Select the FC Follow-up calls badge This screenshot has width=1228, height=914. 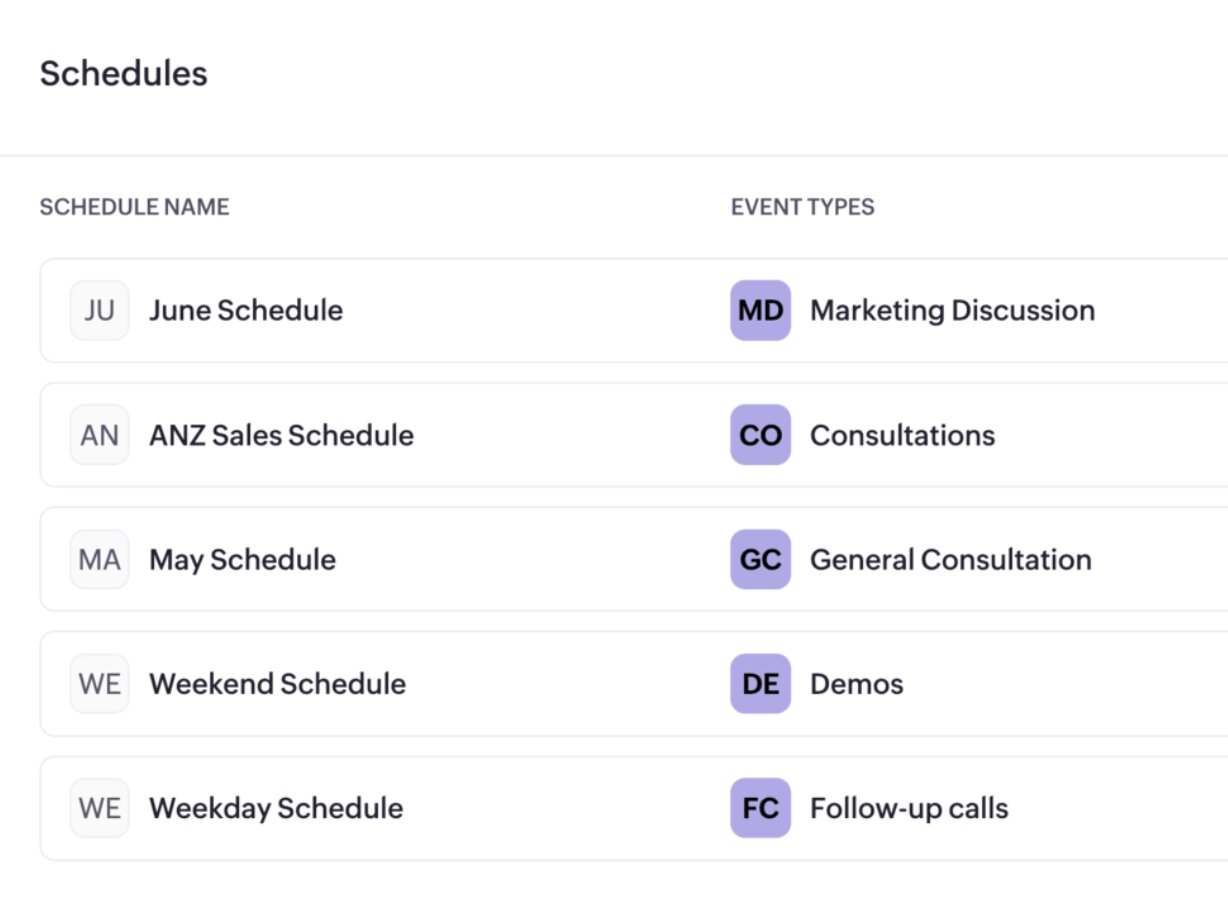[760, 808]
